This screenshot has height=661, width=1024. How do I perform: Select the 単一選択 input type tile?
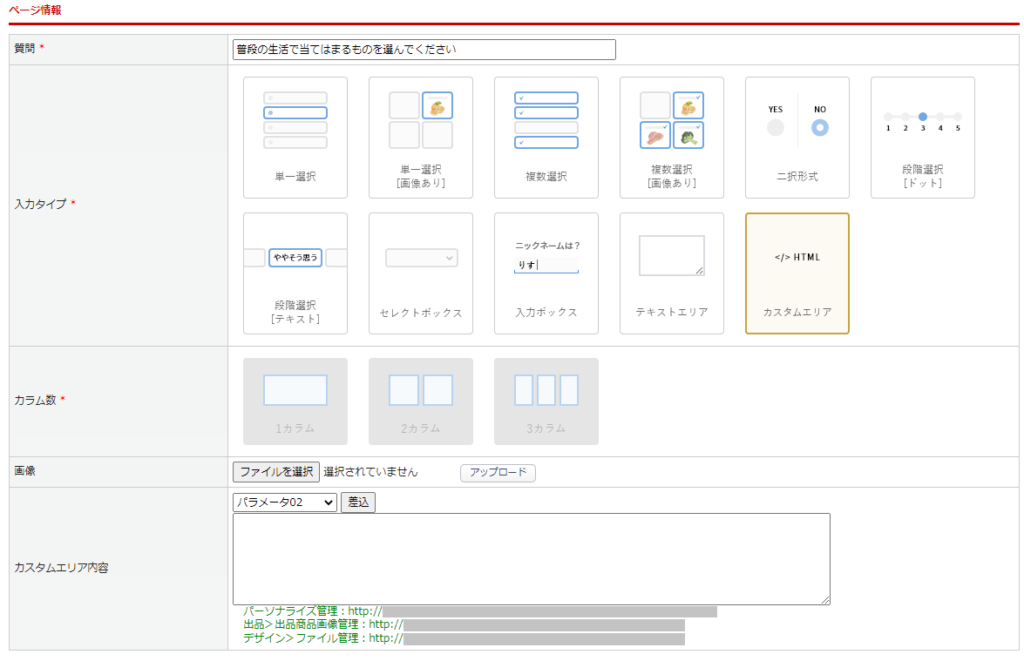295,138
